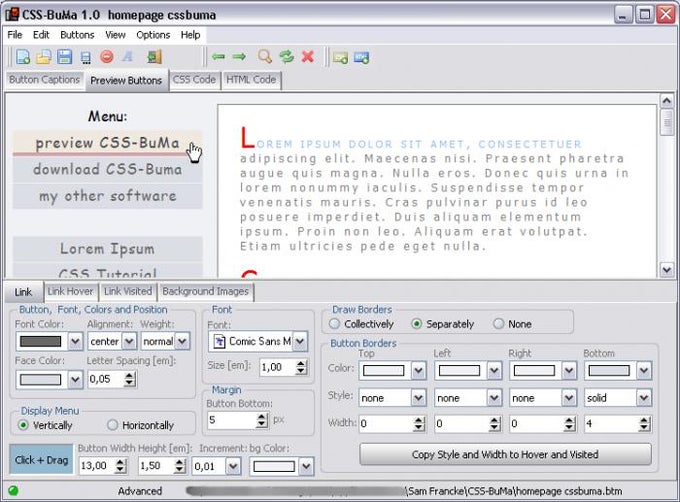Viewport: 680px width, 502px height.
Task: Open the Help menu
Action: pyautogui.click(x=190, y=35)
